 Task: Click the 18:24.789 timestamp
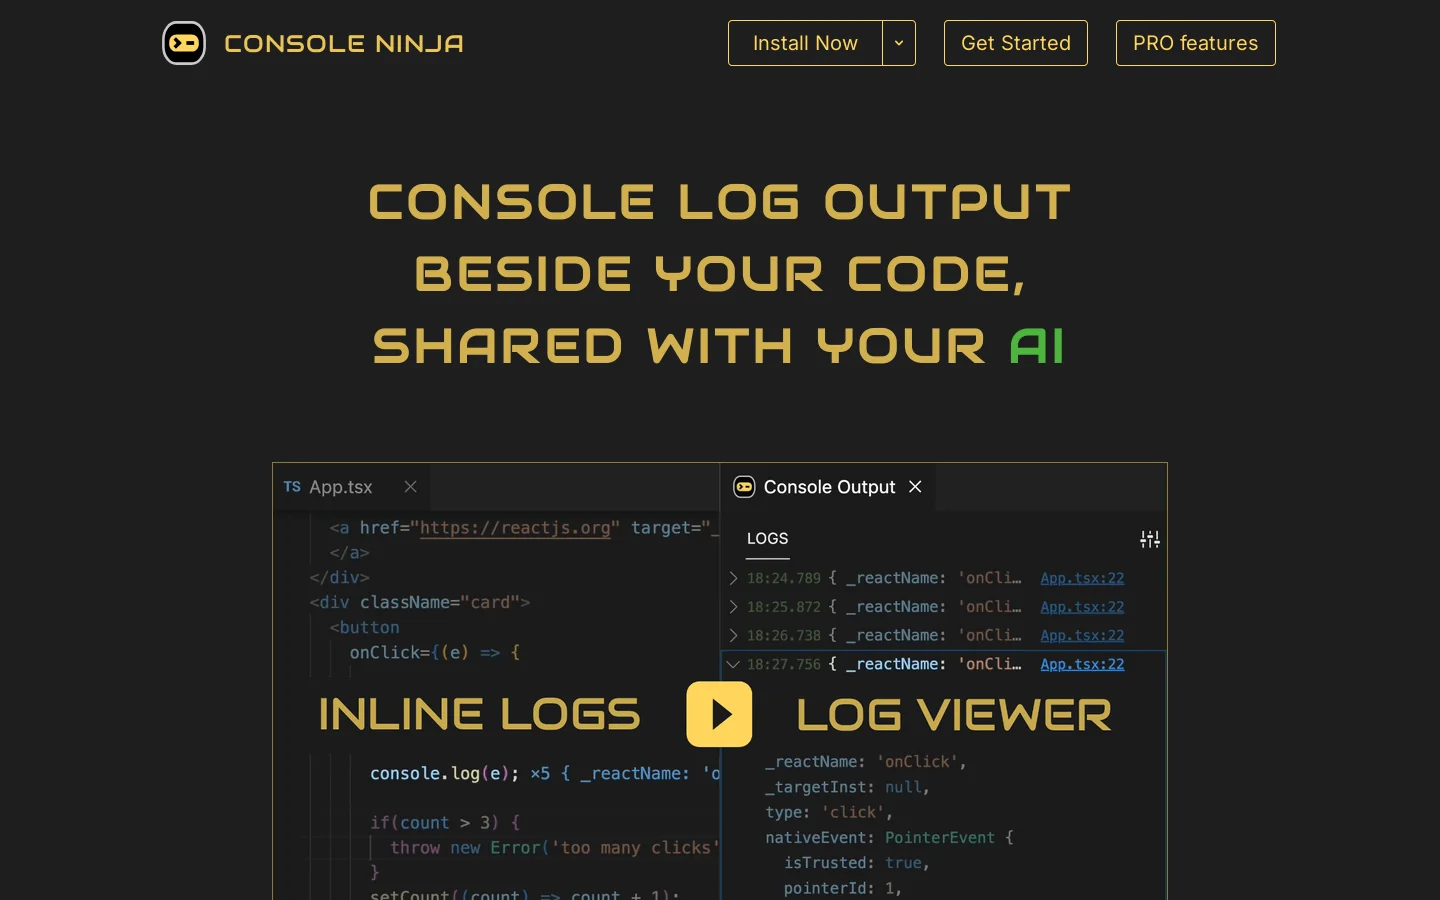783,578
